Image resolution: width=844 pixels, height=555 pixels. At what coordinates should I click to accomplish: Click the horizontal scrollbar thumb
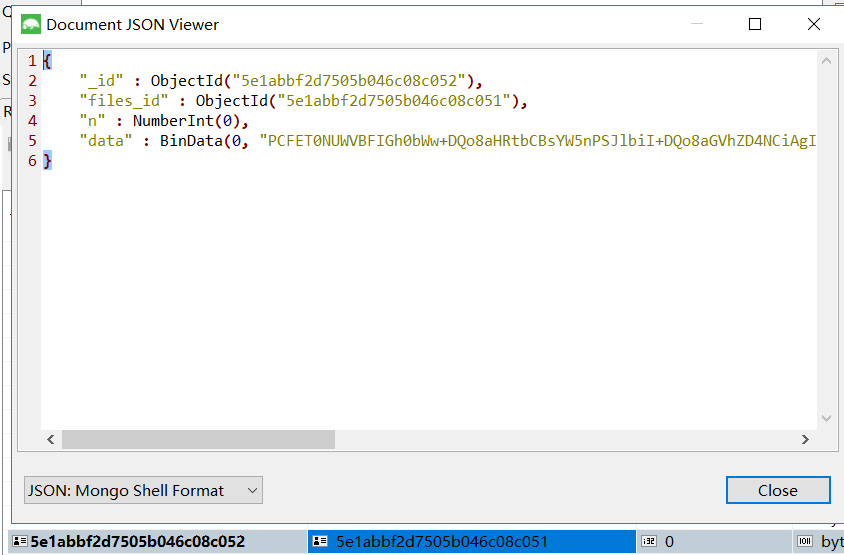pyautogui.click(x=198, y=439)
